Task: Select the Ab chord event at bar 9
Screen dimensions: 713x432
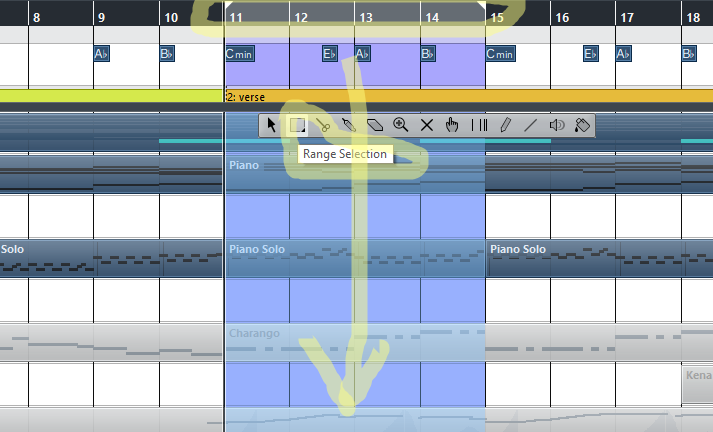Action: point(101,54)
